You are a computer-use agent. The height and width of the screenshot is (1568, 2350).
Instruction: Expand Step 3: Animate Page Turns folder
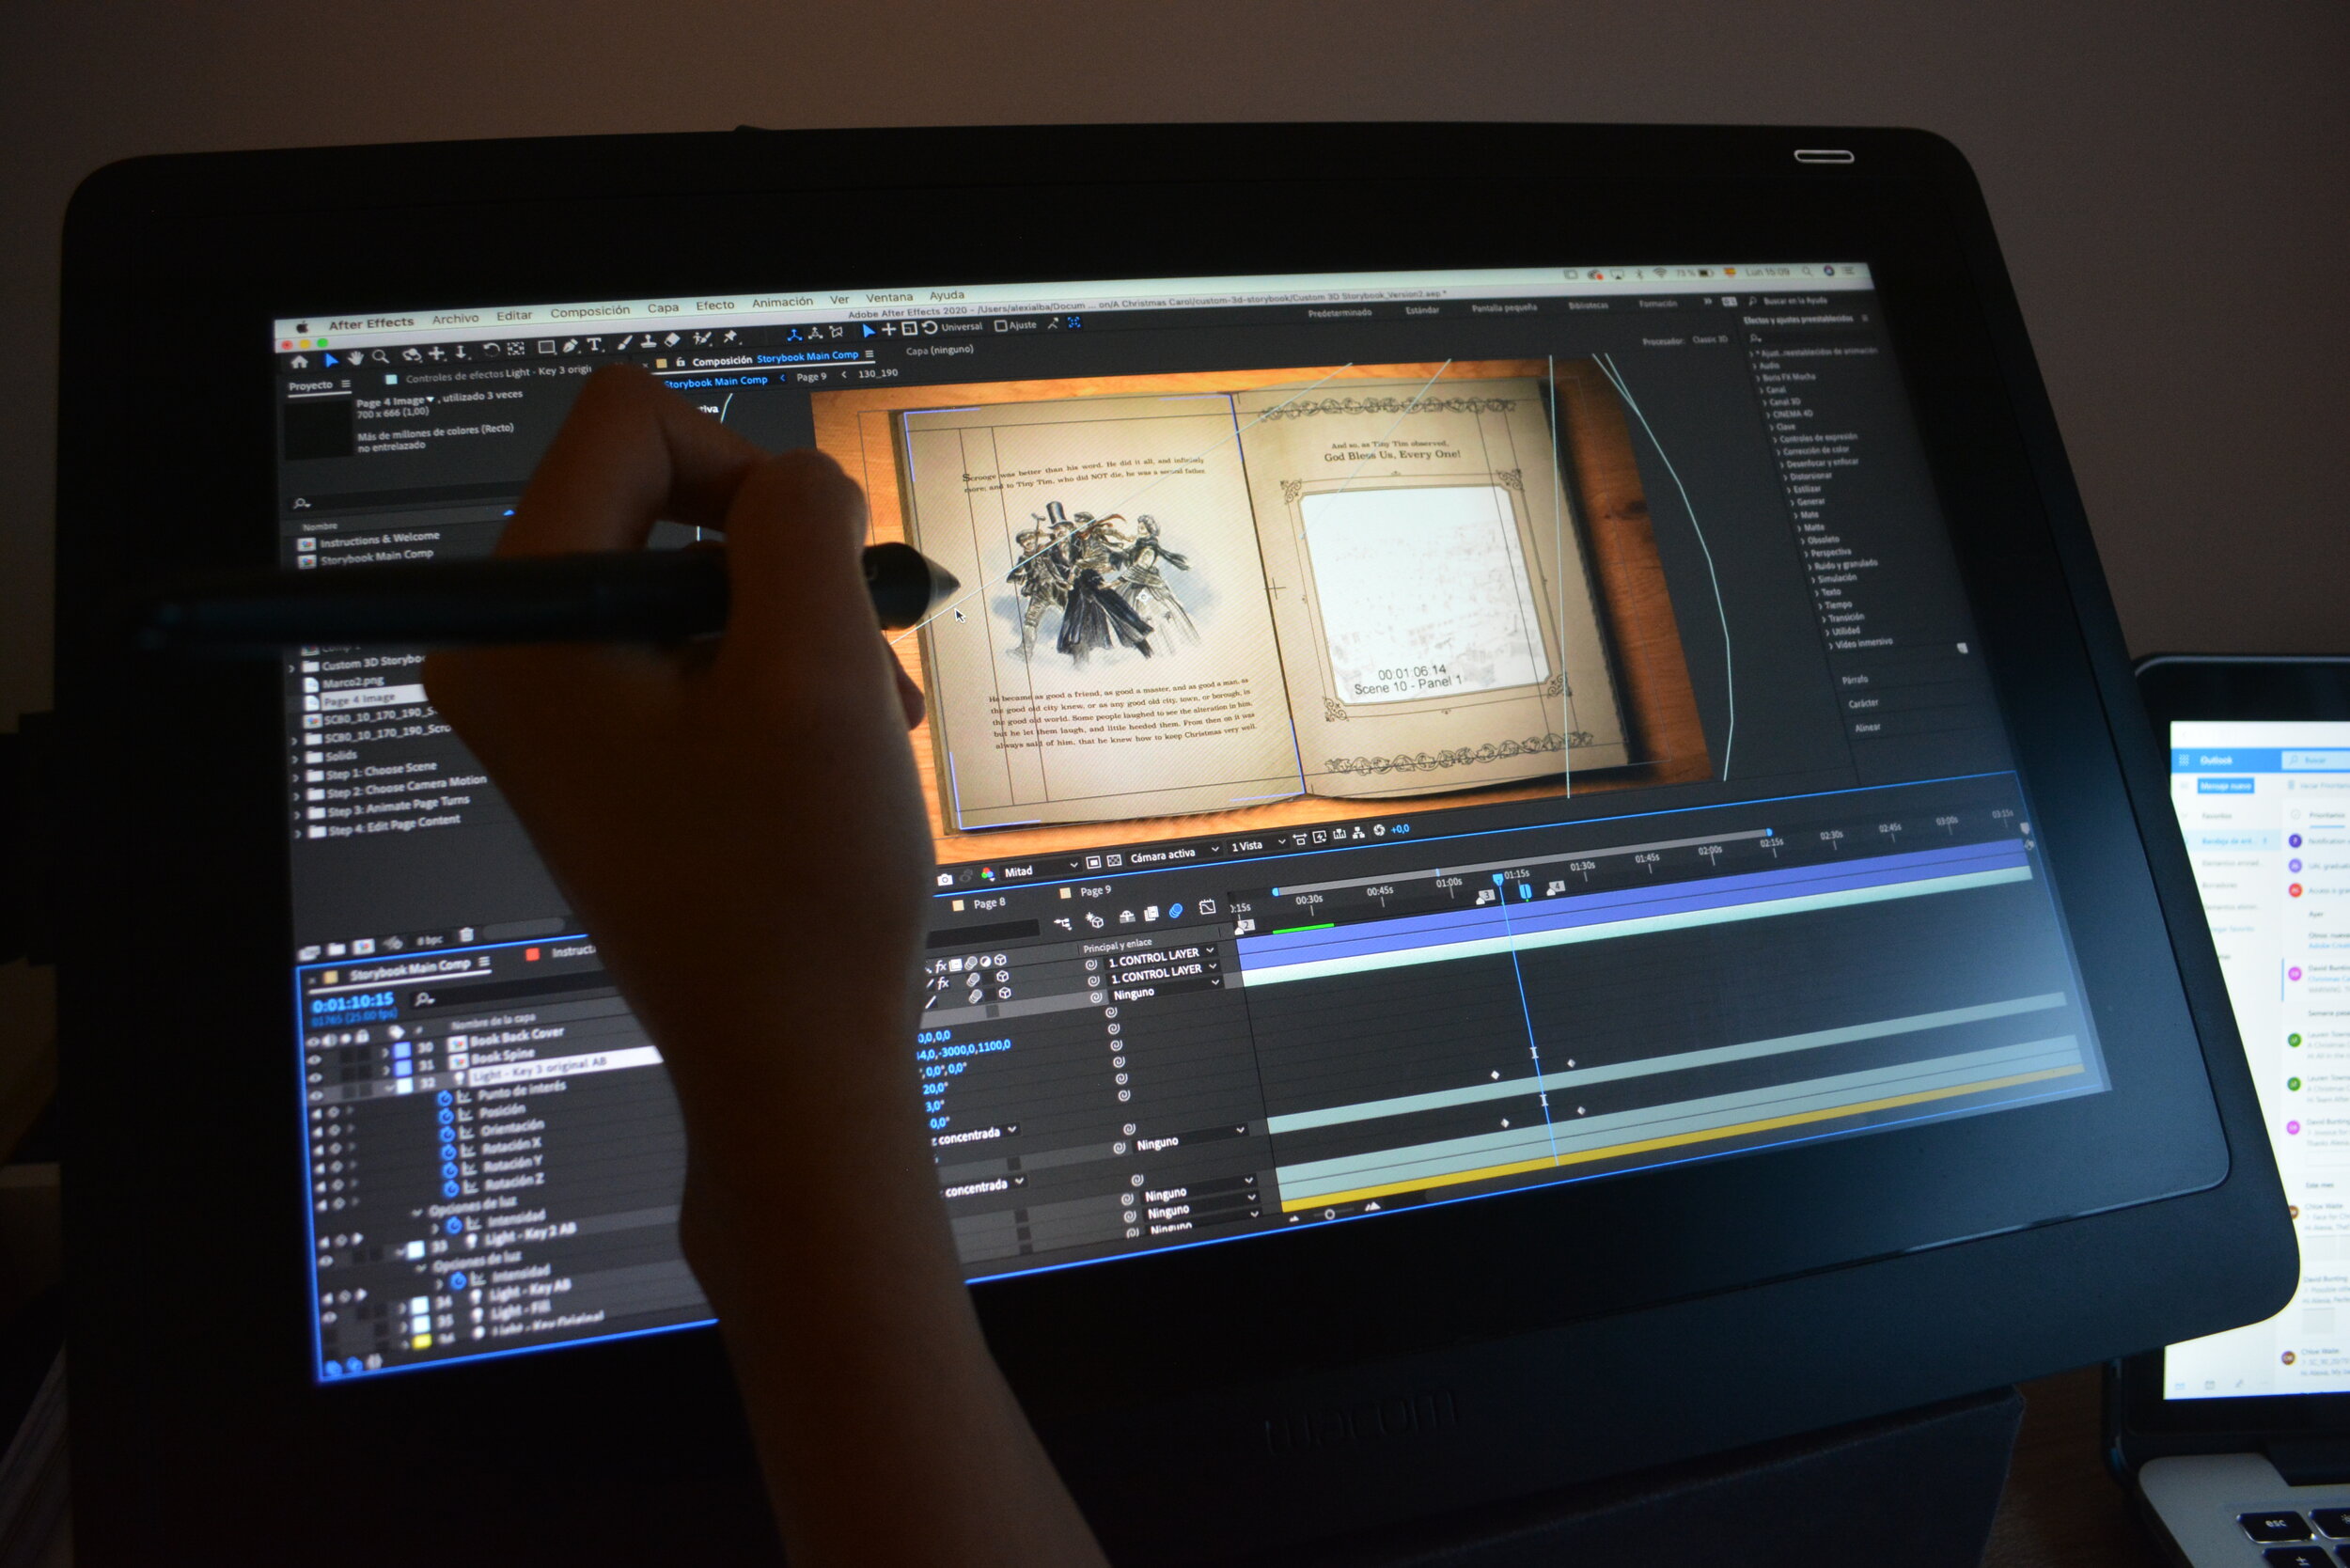pos(297,814)
